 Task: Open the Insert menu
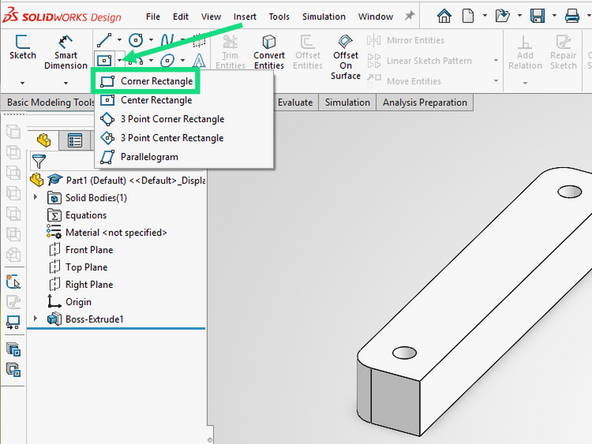coord(245,17)
